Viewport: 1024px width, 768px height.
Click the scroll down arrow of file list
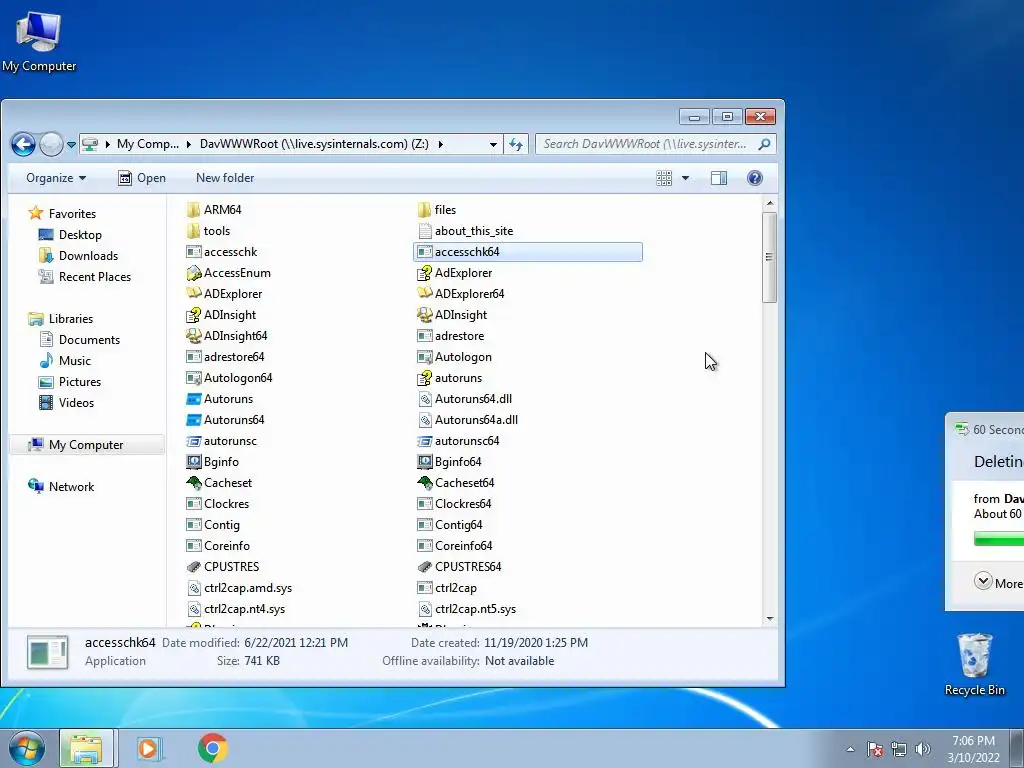pyautogui.click(x=769, y=618)
